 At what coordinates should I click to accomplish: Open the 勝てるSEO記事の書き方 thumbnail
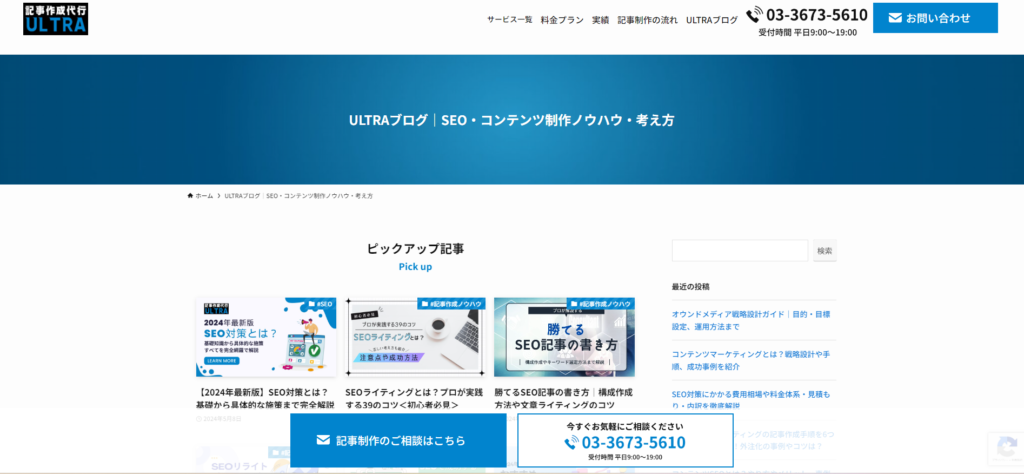pos(564,337)
